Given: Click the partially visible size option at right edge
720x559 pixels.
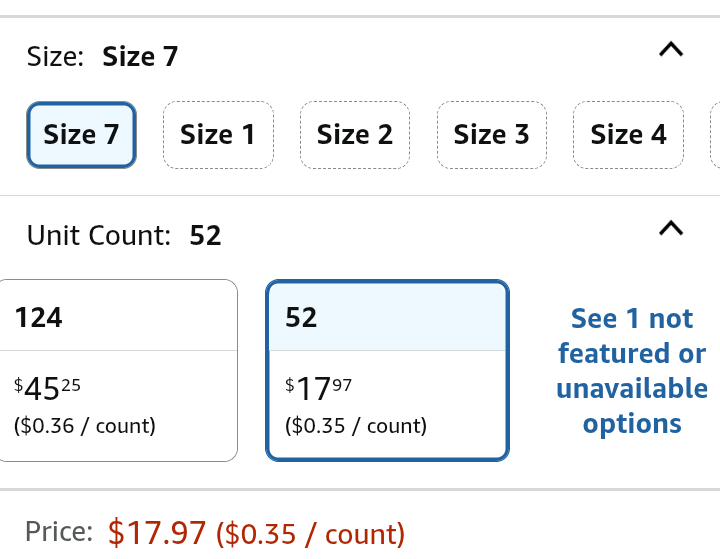Looking at the screenshot, I should point(714,135).
